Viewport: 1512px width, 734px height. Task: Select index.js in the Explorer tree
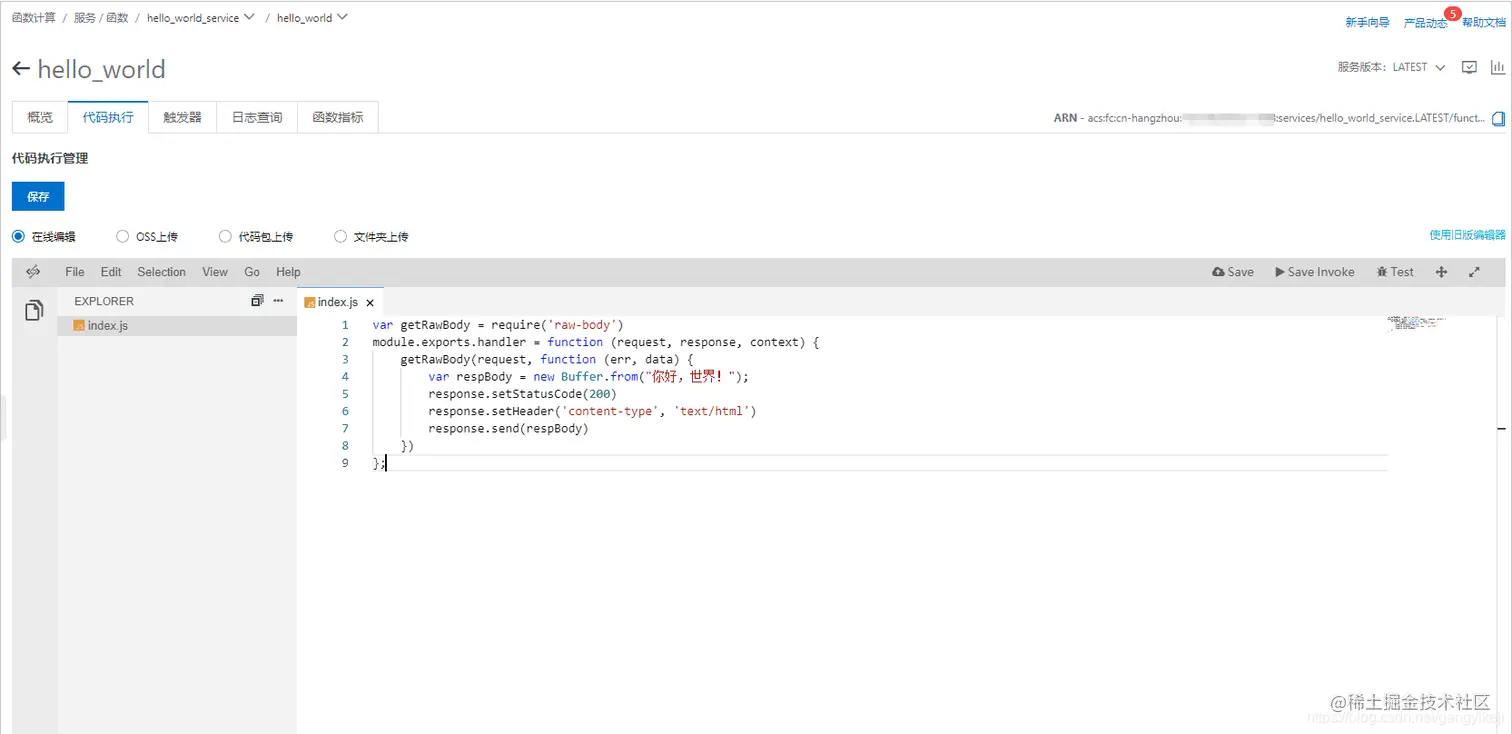(x=177, y=326)
